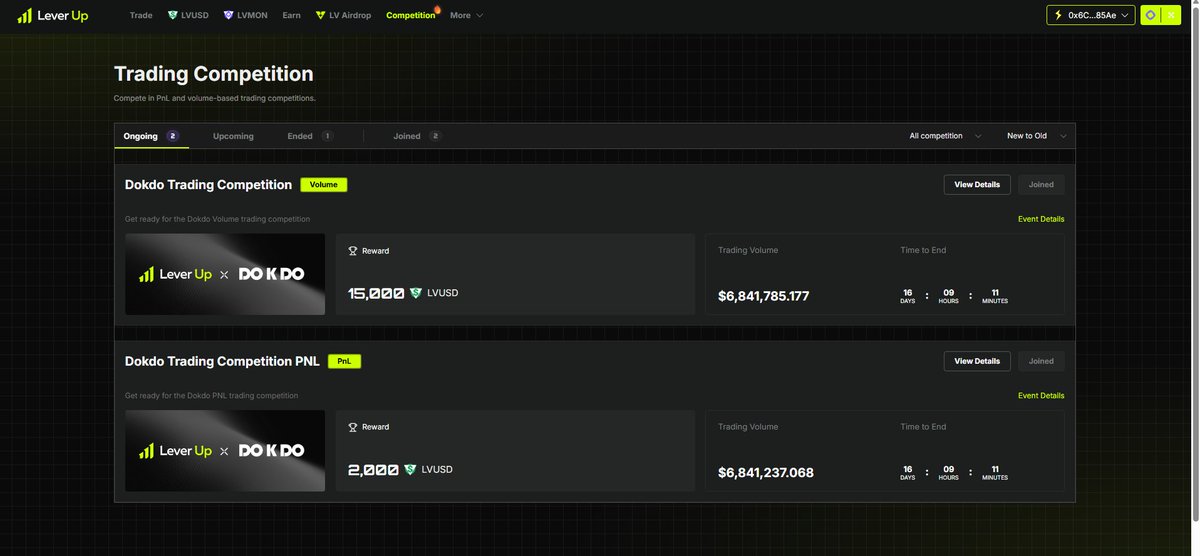Click the Dokdo Trading Competition title
This screenshot has width=1200, height=556.
tap(208, 185)
